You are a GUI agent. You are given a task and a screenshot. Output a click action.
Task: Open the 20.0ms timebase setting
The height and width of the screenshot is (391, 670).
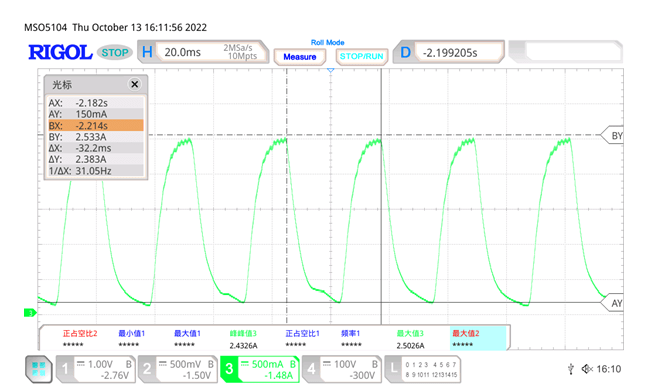point(182,52)
